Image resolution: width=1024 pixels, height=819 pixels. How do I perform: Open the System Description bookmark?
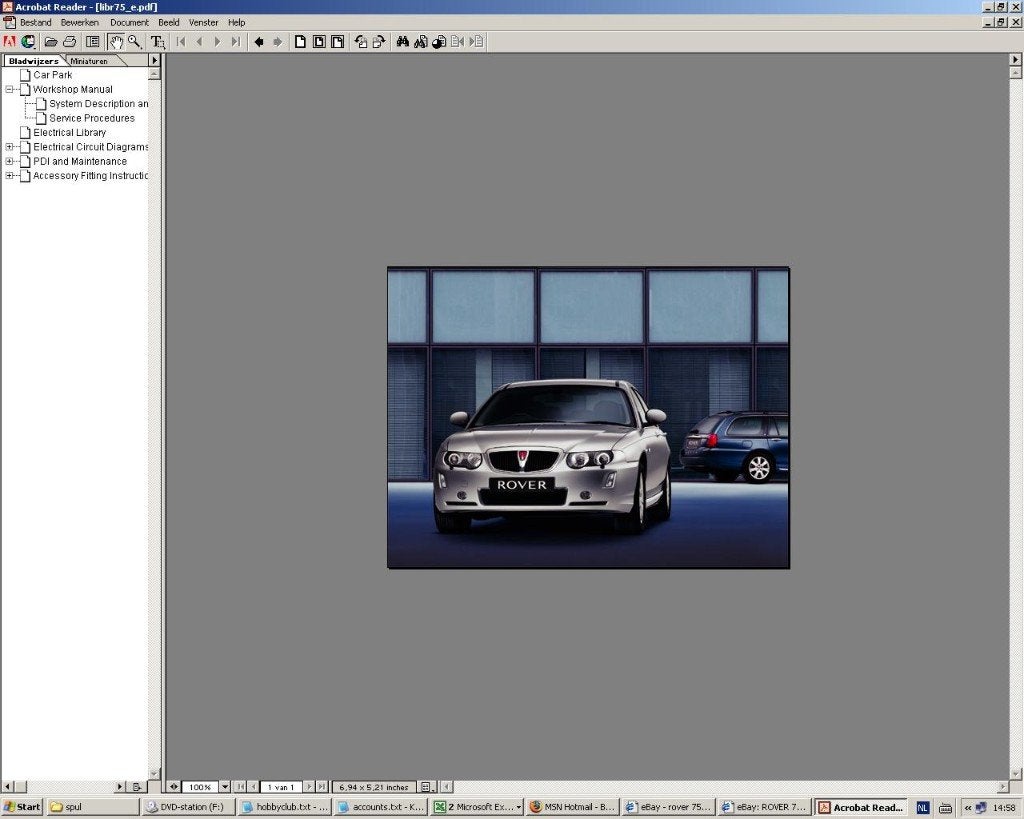click(x=99, y=104)
